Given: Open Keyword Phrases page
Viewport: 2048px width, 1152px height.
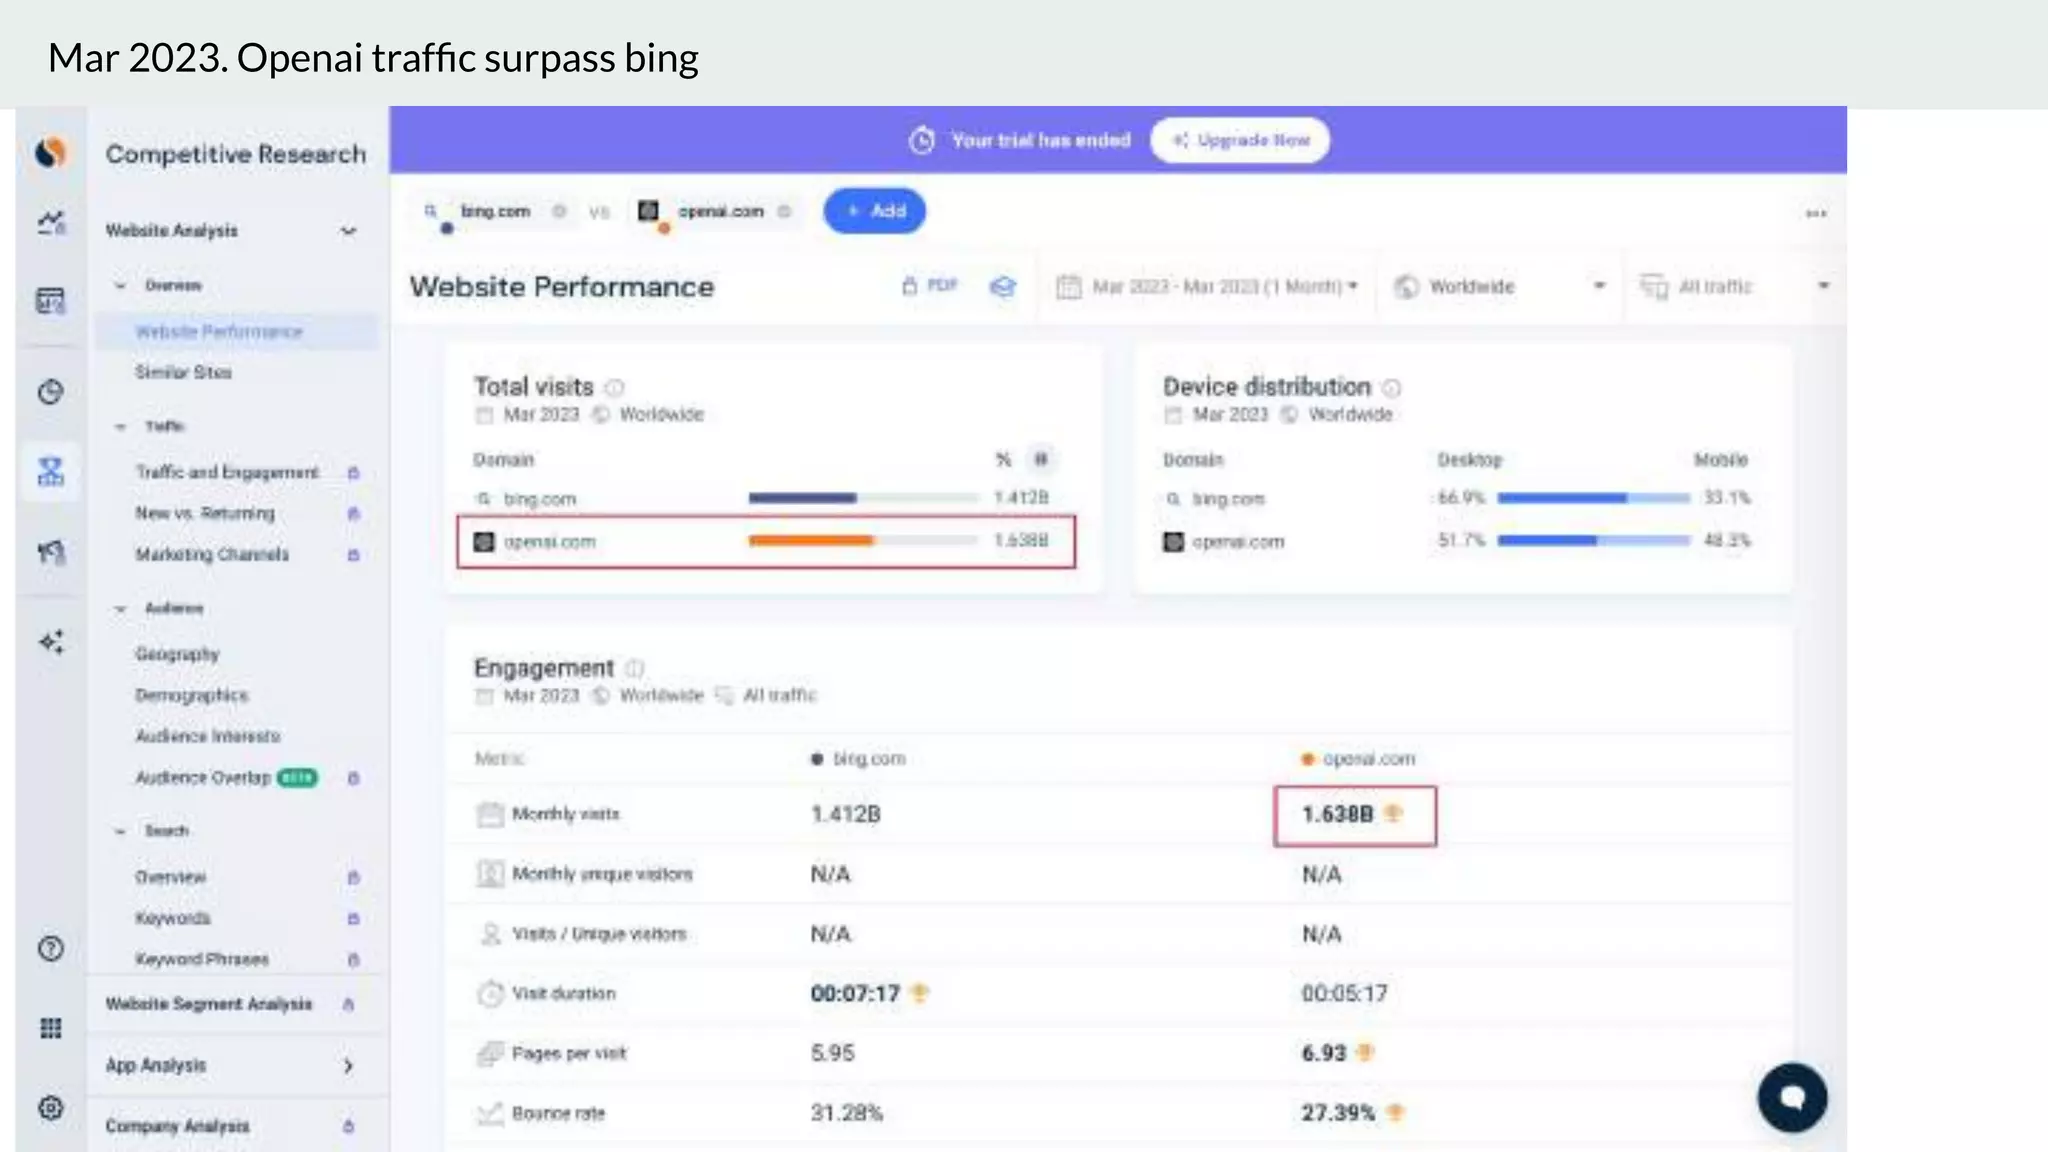Looking at the screenshot, I should [x=202, y=959].
